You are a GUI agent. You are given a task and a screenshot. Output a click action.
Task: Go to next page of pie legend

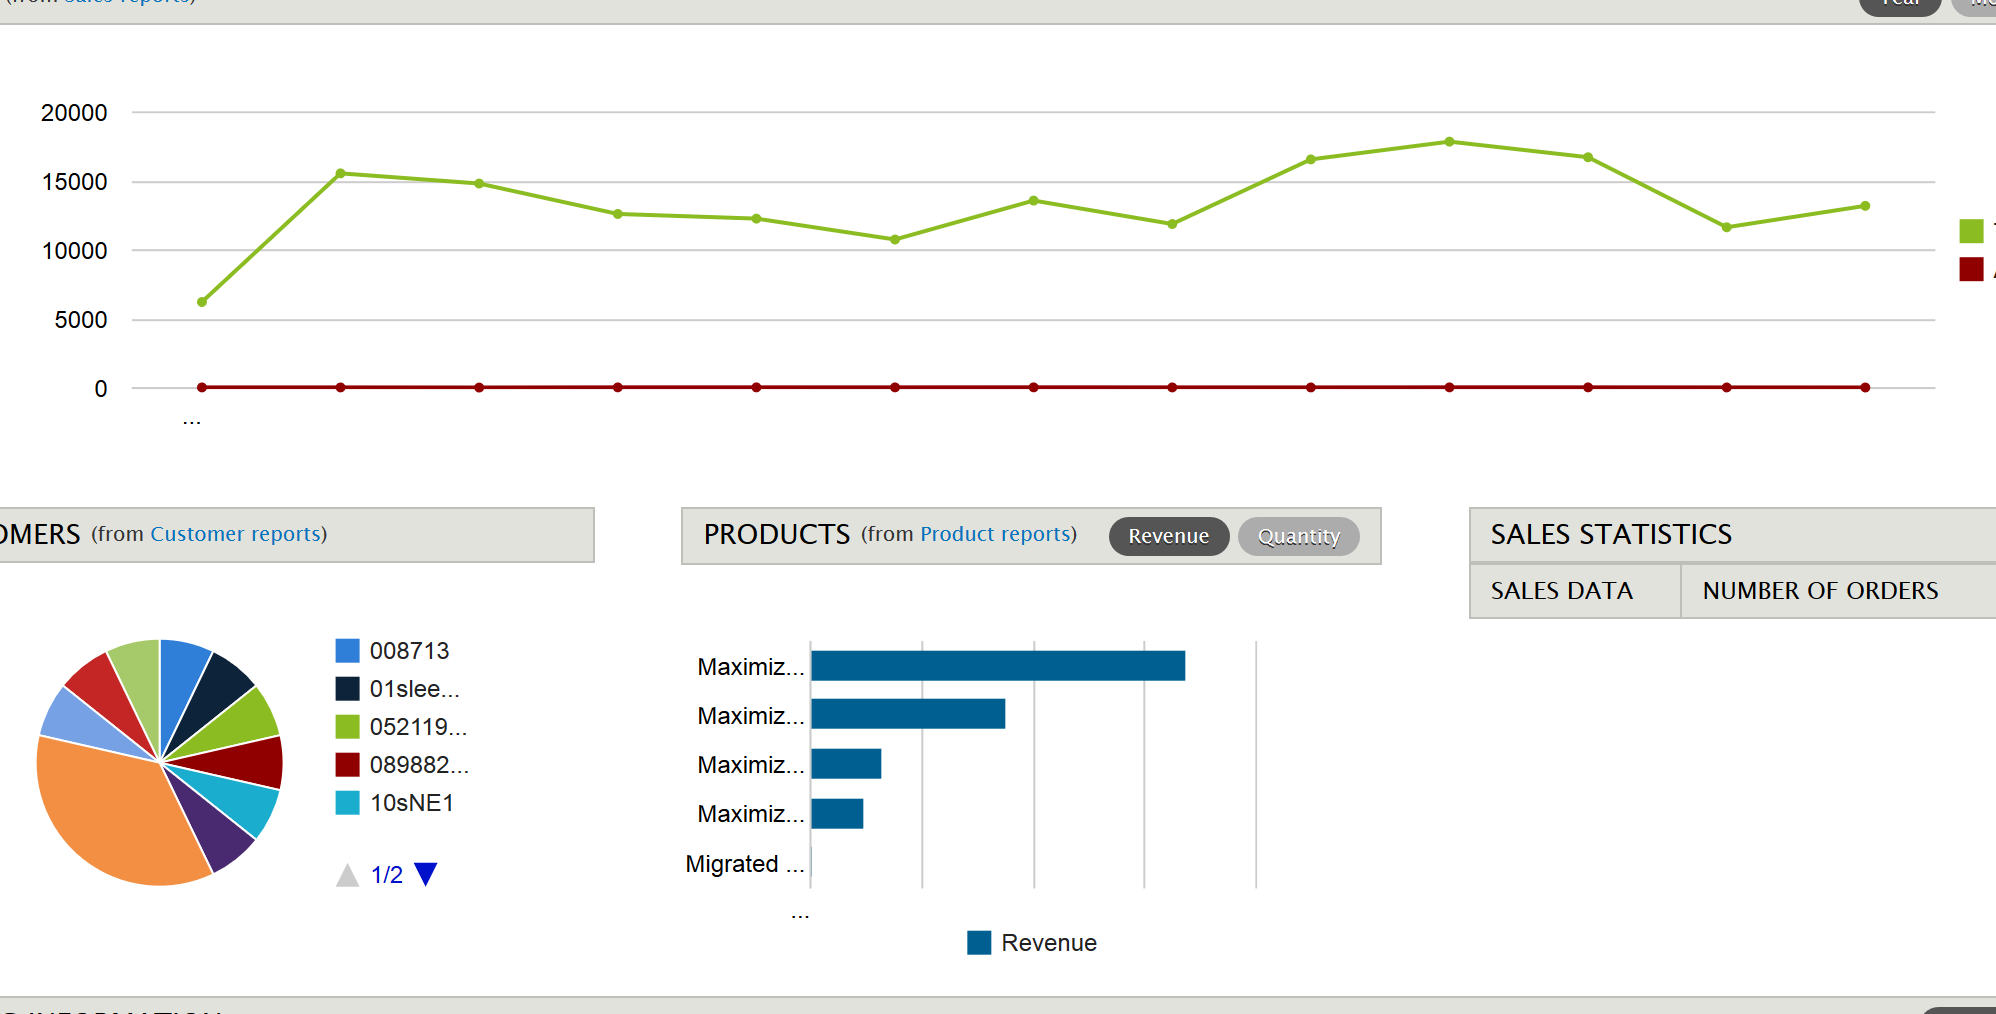coord(426,875)
